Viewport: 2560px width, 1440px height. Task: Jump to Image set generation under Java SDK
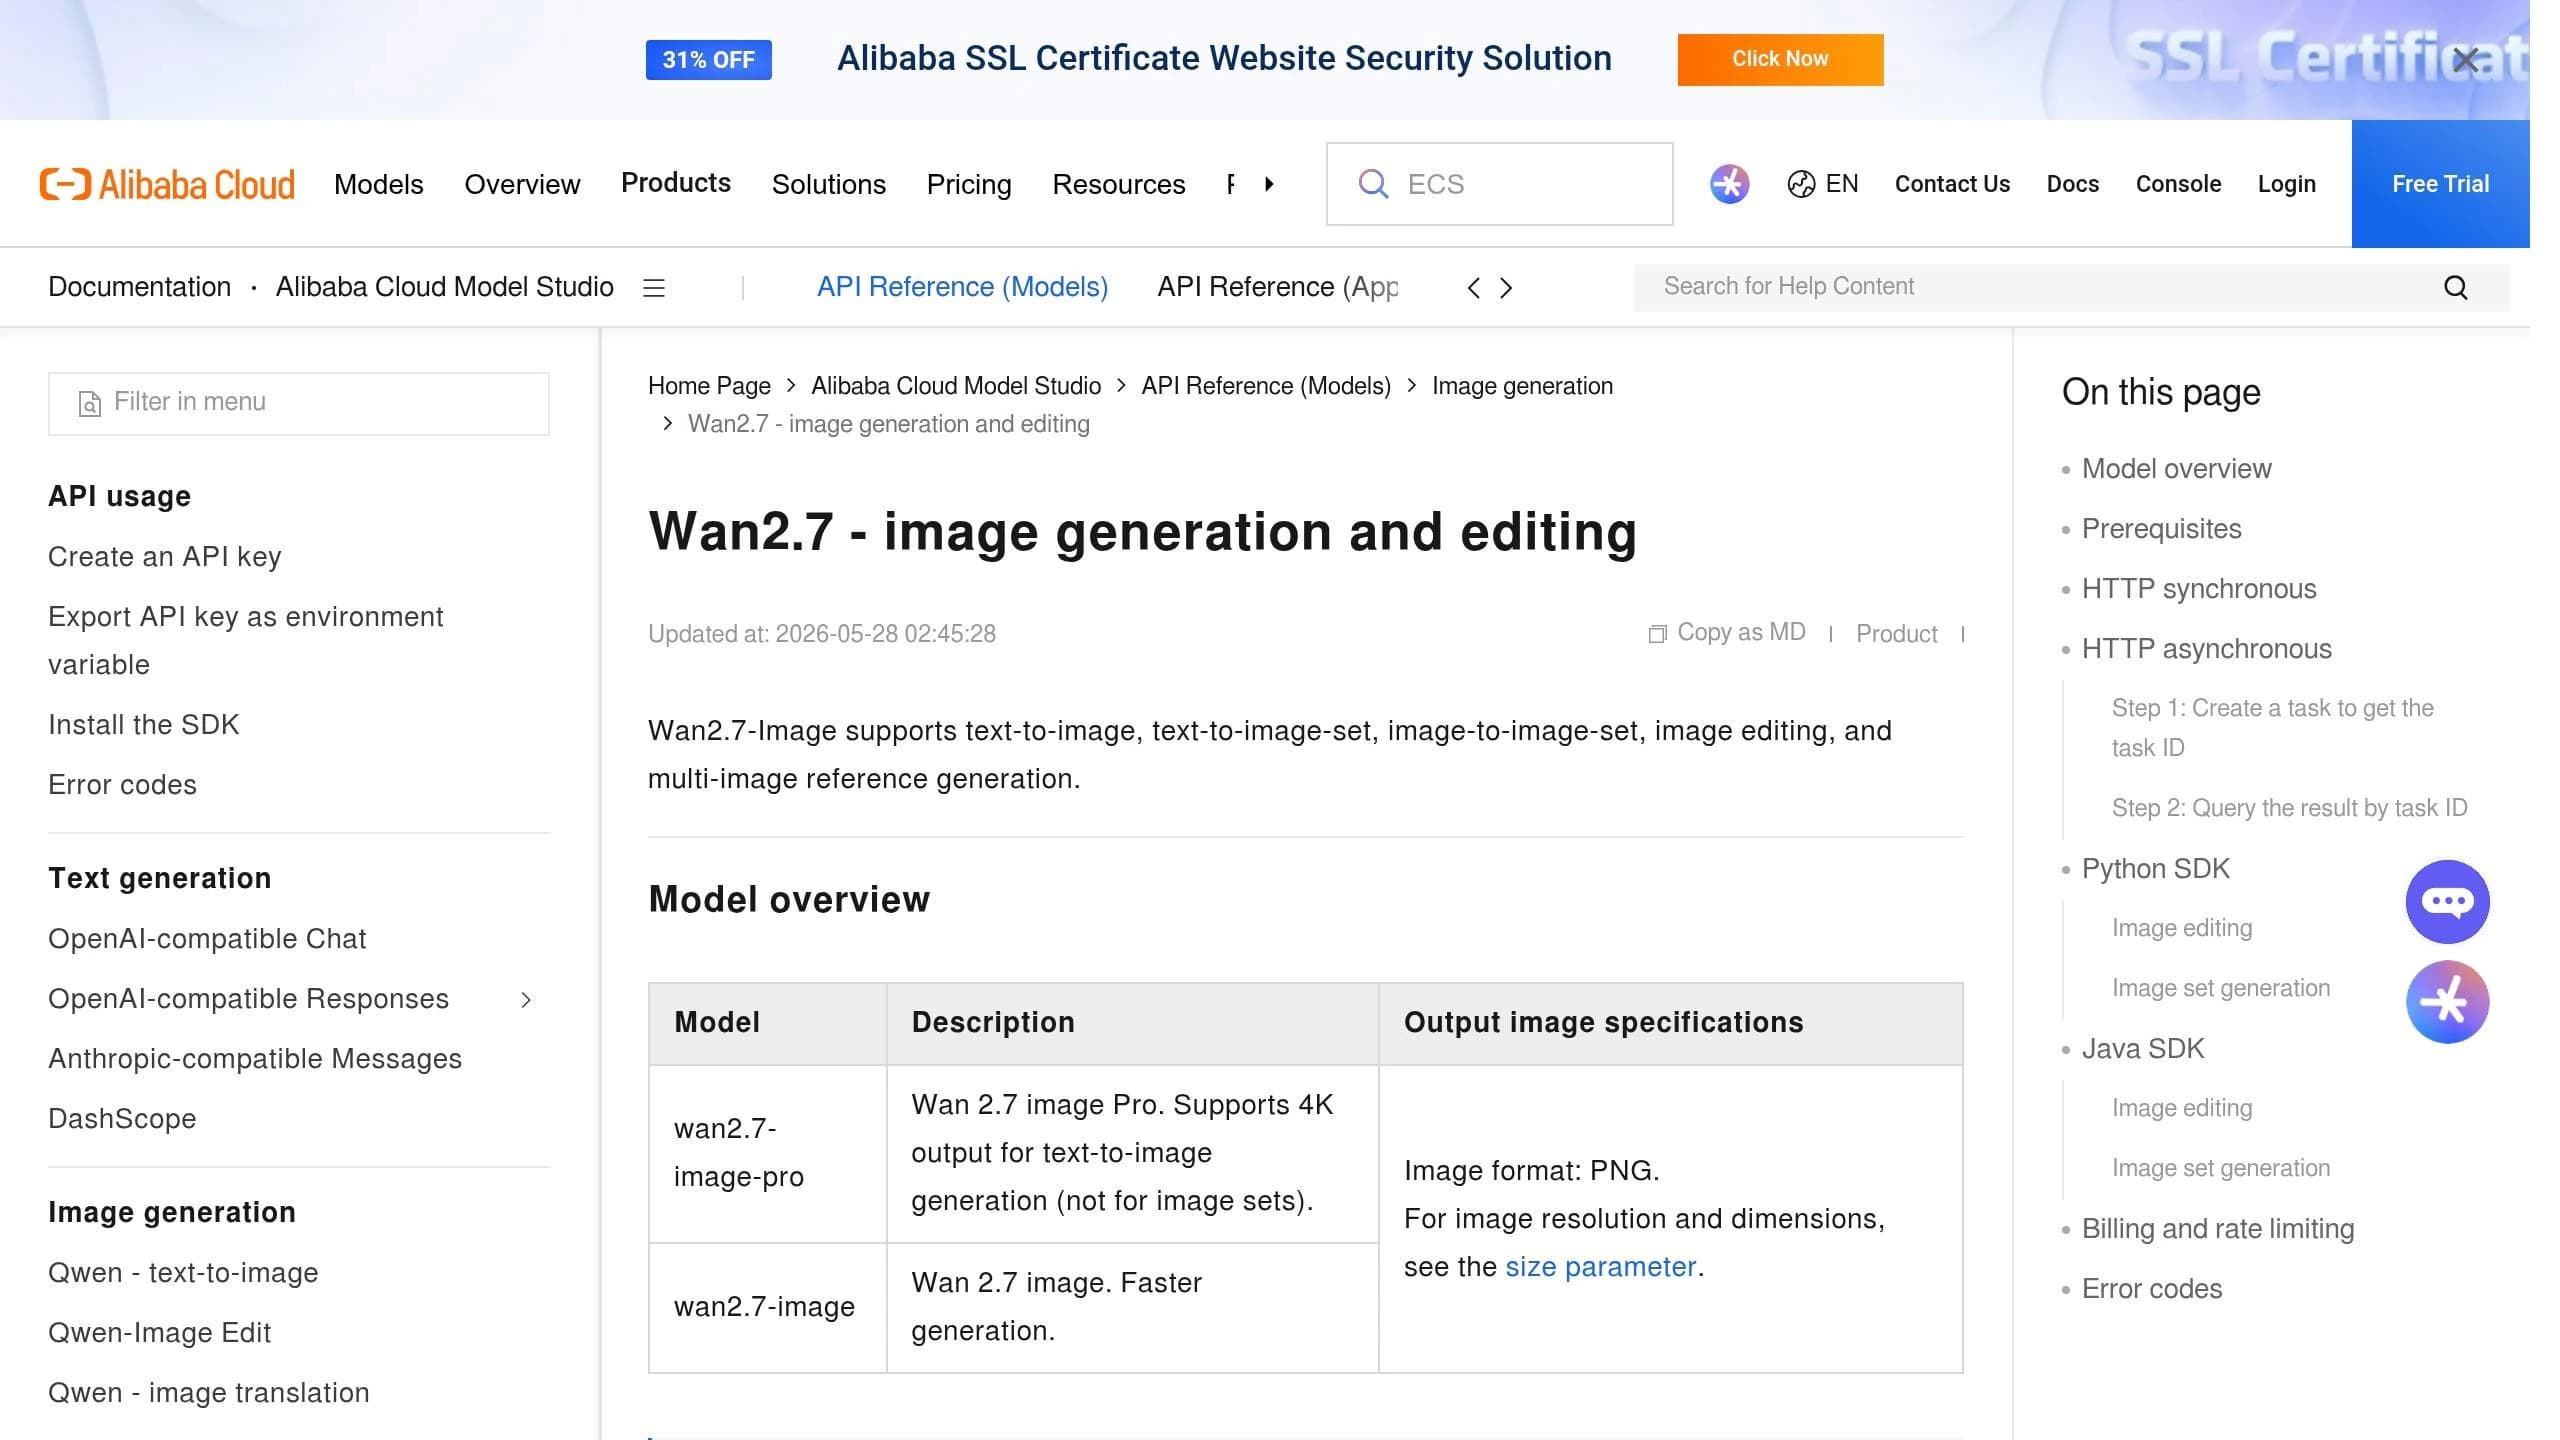[2220, 1168]
